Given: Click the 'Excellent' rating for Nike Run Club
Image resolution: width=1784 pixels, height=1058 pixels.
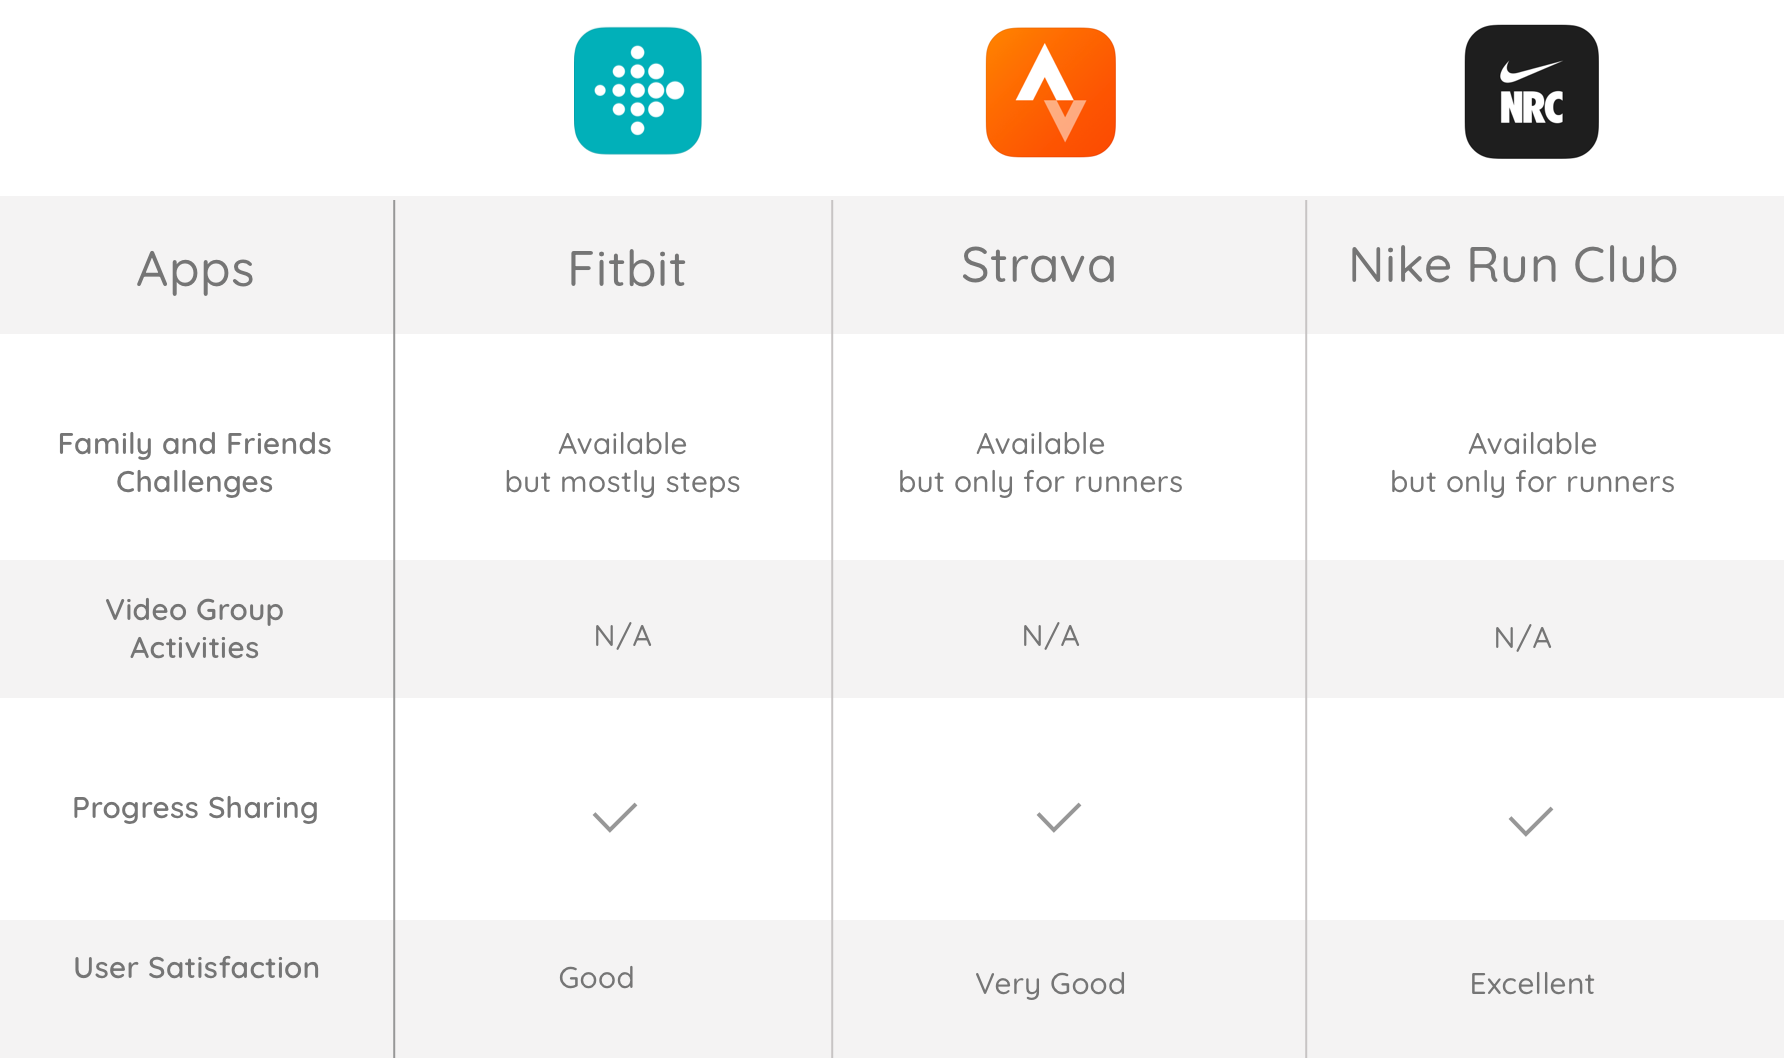Looking at the screenshot, I should coord(1533,984).
